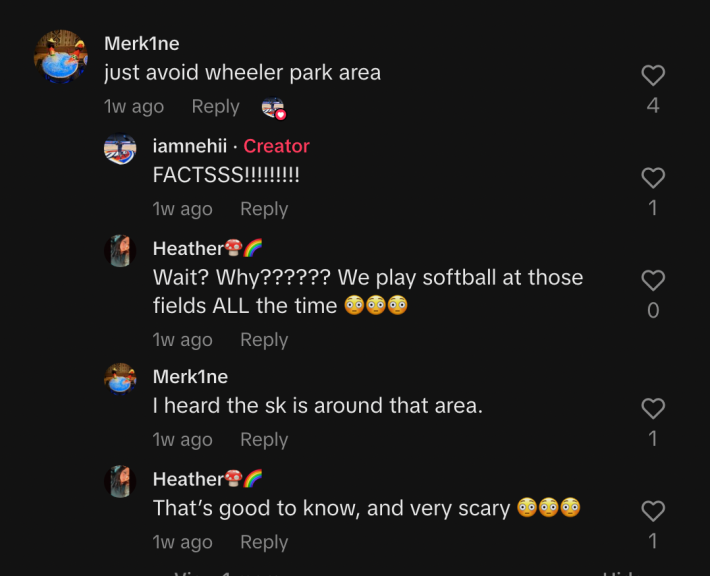Reply to 'just avoid wheeler park area'
The height and width of the screenshot is (576, 710).
pos(216,106)
